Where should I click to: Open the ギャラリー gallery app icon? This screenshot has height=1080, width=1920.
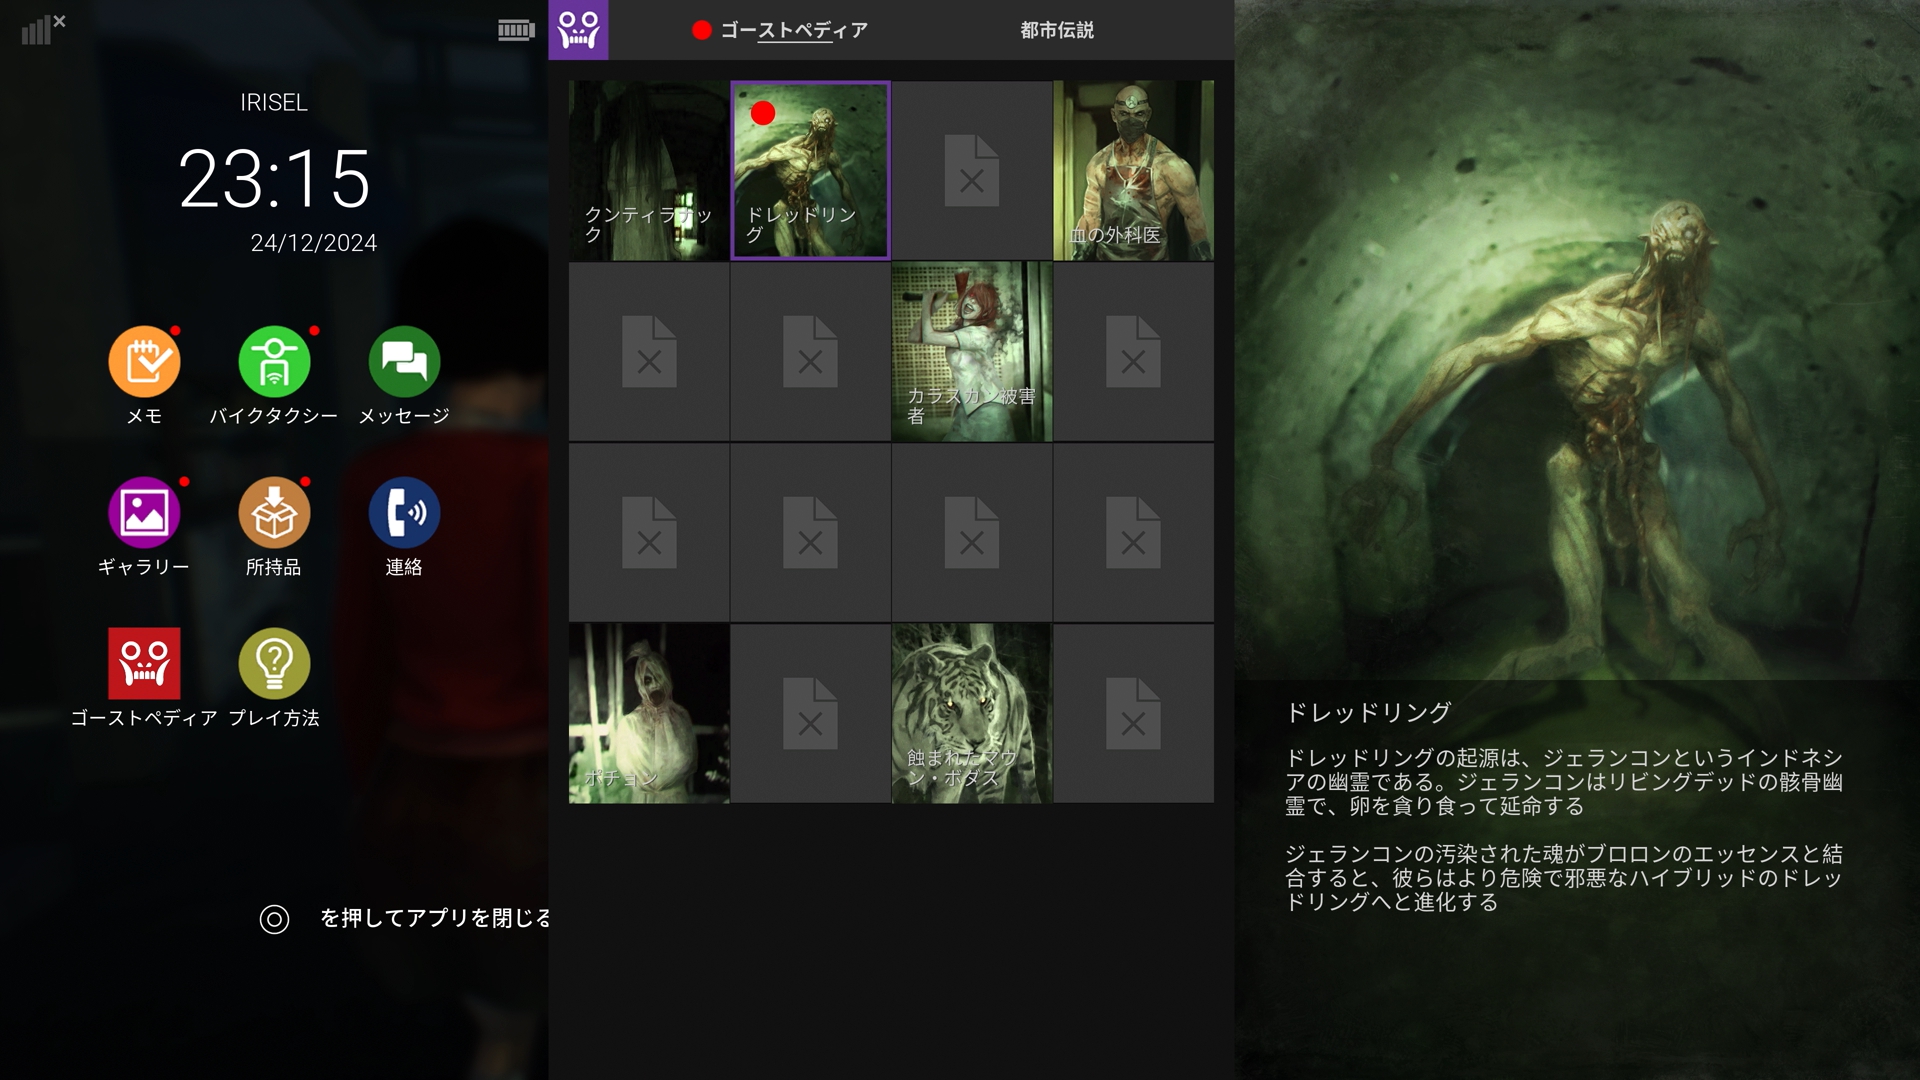[144, 513]
